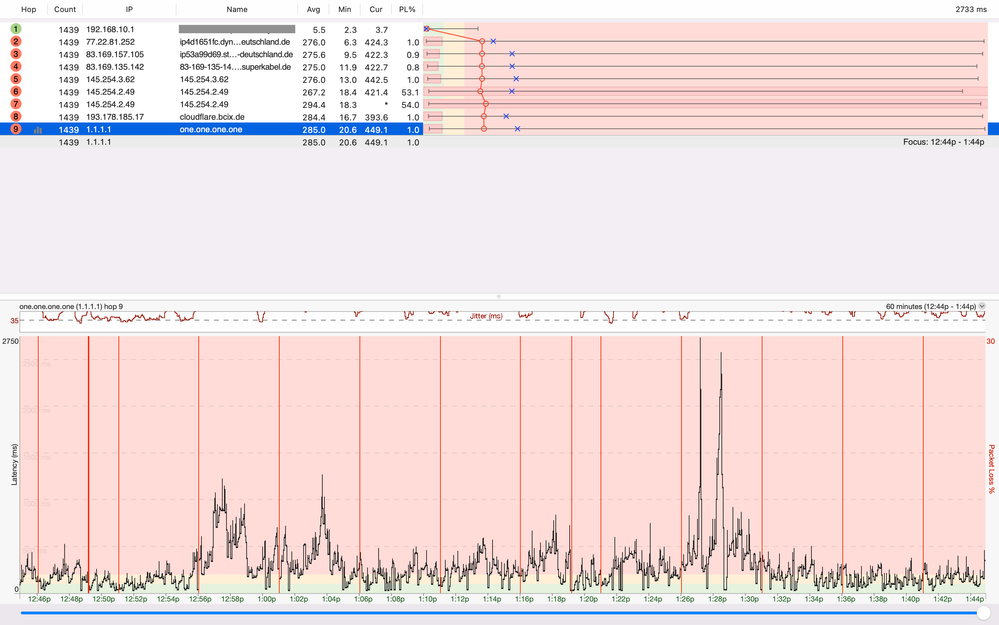
Task: Select IP 192.168.10.1
Action: pyautogui.click(x=110, y=29)
